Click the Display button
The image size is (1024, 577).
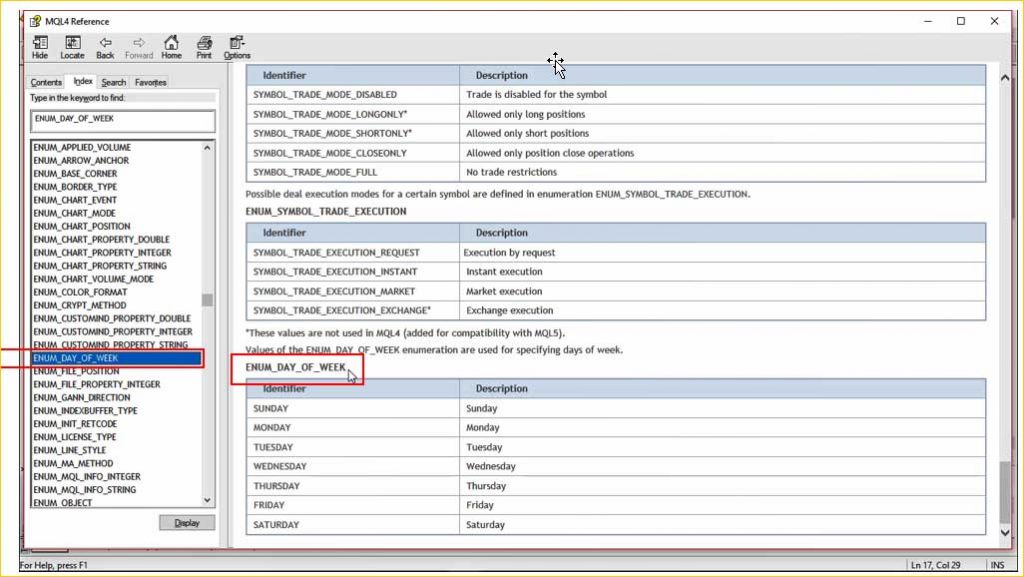(x=187, y=523)
